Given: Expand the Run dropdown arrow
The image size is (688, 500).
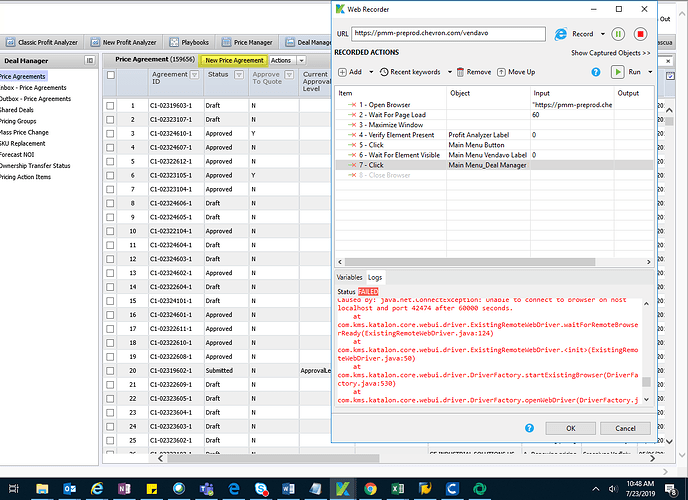Looking at the screenshot, I should point(650,72).
